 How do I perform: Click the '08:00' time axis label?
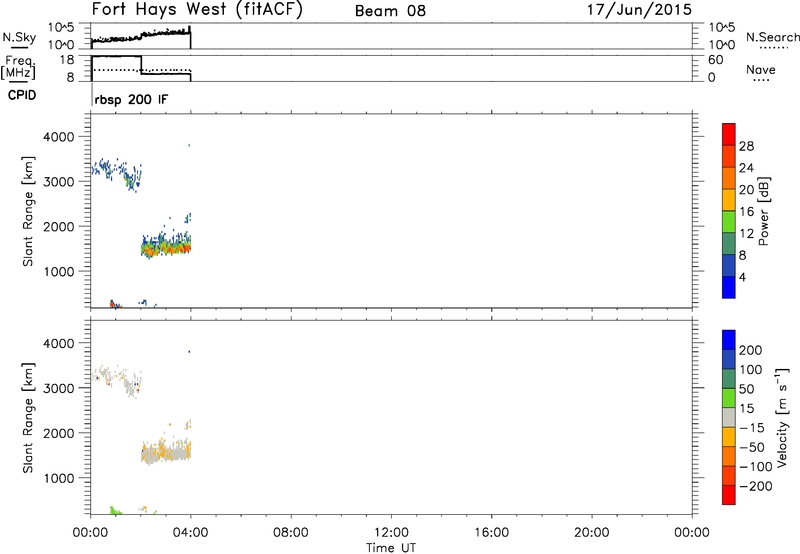pyautogui.click(x=291, y=532)
